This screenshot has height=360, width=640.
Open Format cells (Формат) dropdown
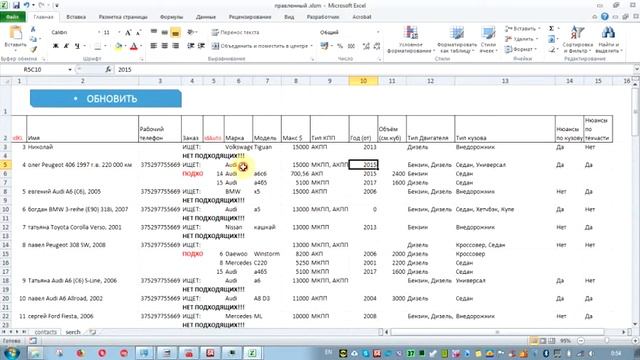pyautogui.click(x=520, y=49)
